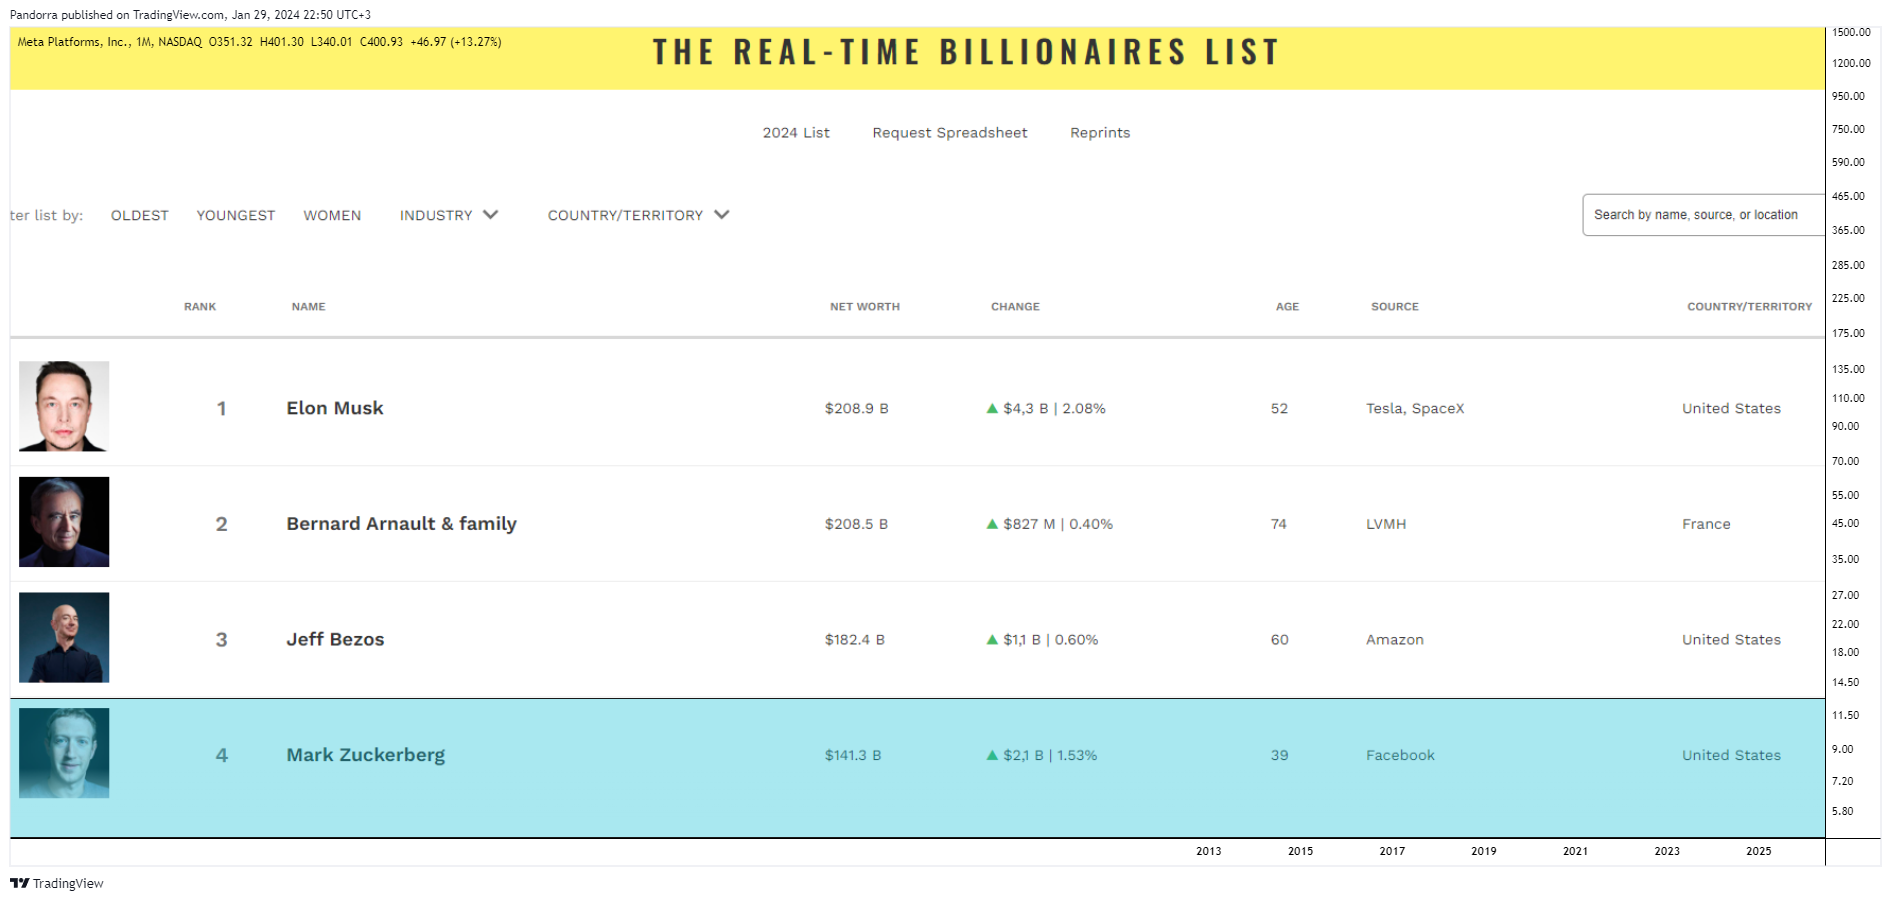Click the country France in Arnault's row
Viewport: 1891px width, 901px height.
tap(1706, 524)
